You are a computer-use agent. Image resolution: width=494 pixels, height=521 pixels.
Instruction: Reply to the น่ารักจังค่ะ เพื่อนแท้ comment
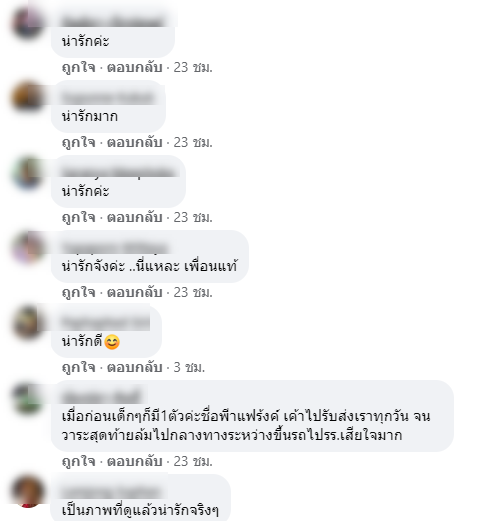(134, 293)
